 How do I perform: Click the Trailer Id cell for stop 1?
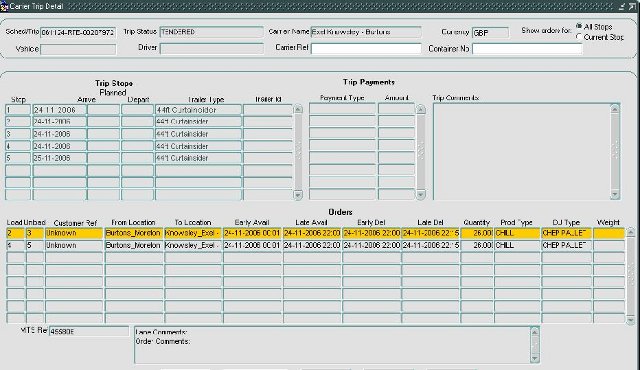point(268,110)
